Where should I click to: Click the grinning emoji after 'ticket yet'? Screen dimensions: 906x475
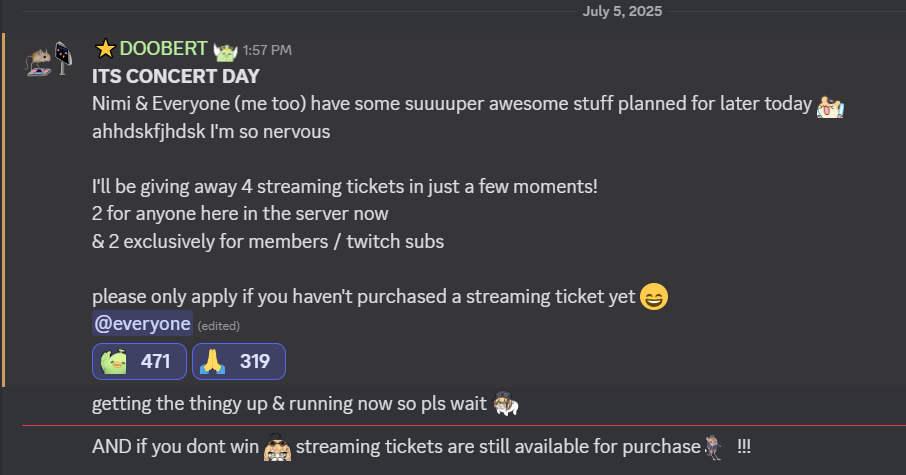pyautogui.click(x=654, y=297)
